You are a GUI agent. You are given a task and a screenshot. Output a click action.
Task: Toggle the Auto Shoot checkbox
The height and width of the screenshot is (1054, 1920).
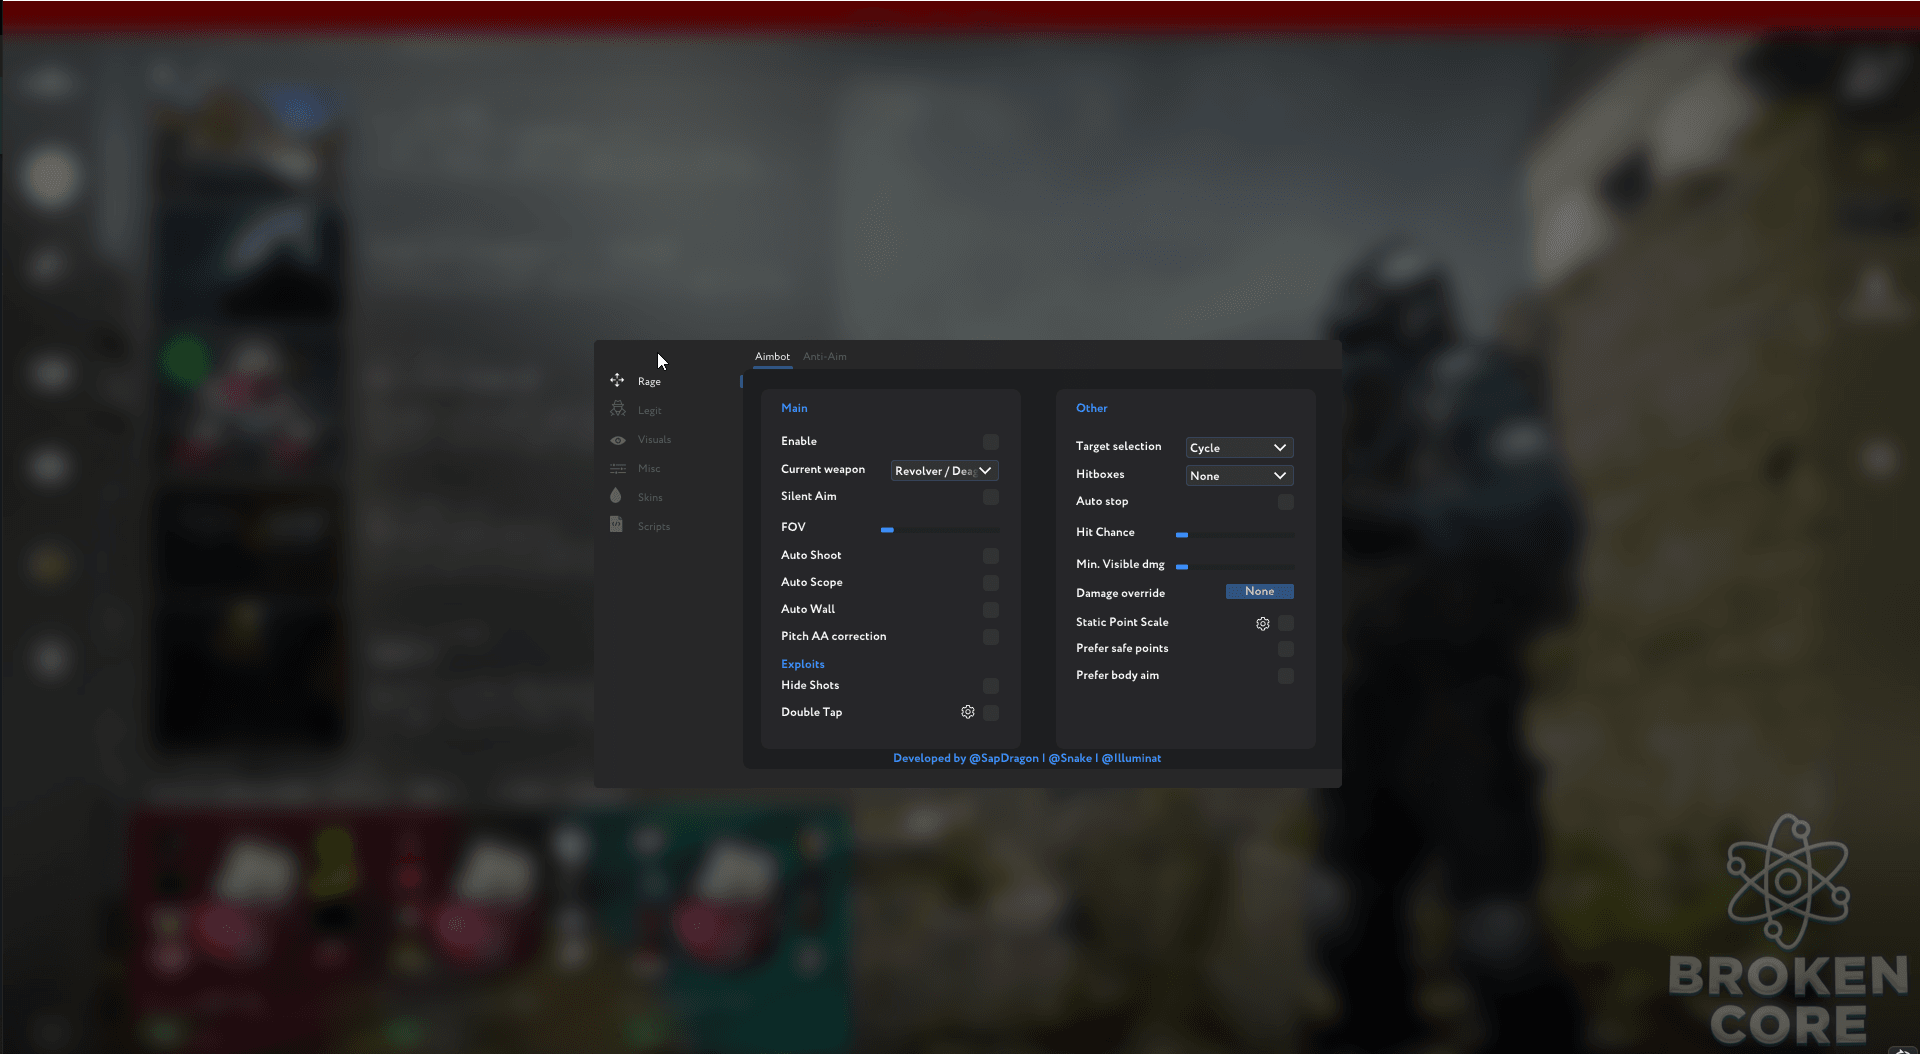click(990, 556)
